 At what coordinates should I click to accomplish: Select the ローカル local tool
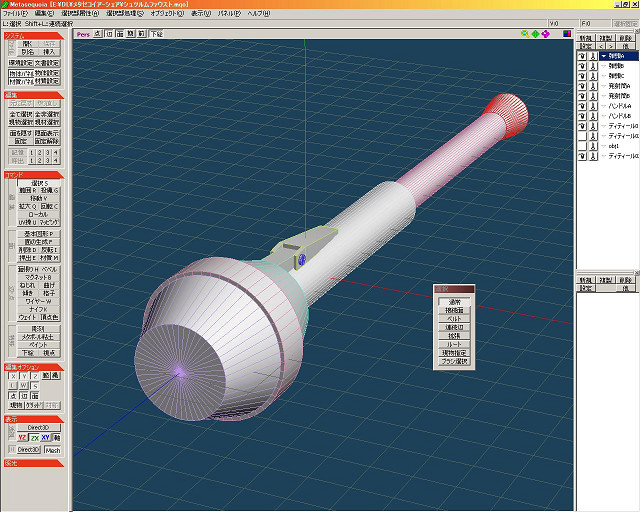click(x=39, y=214)
